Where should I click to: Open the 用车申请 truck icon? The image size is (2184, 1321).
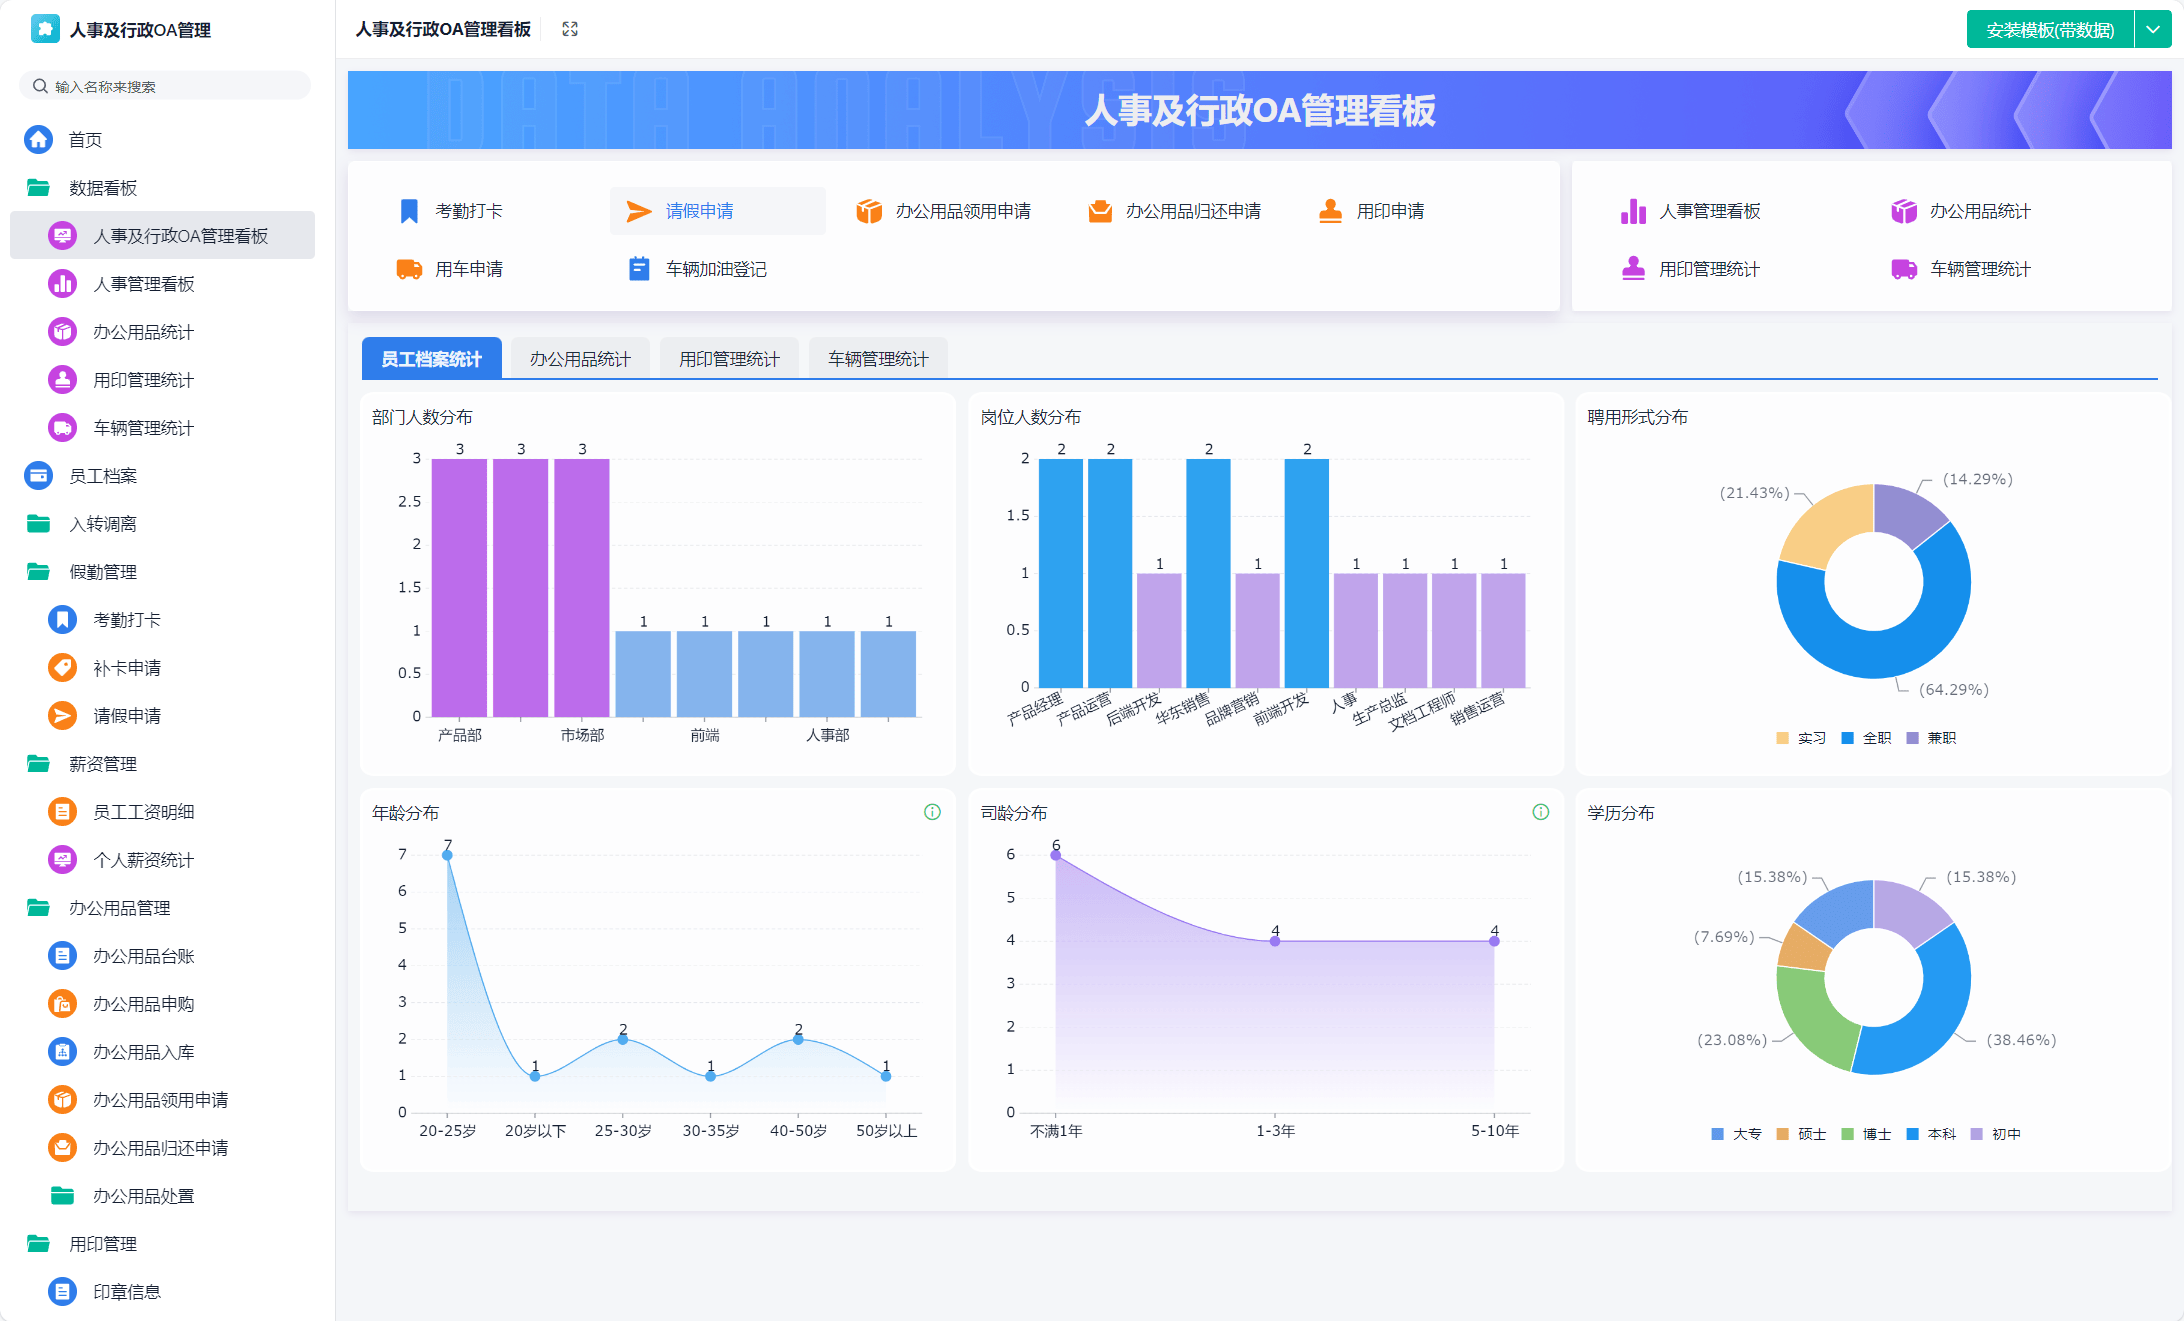point(410,268)
